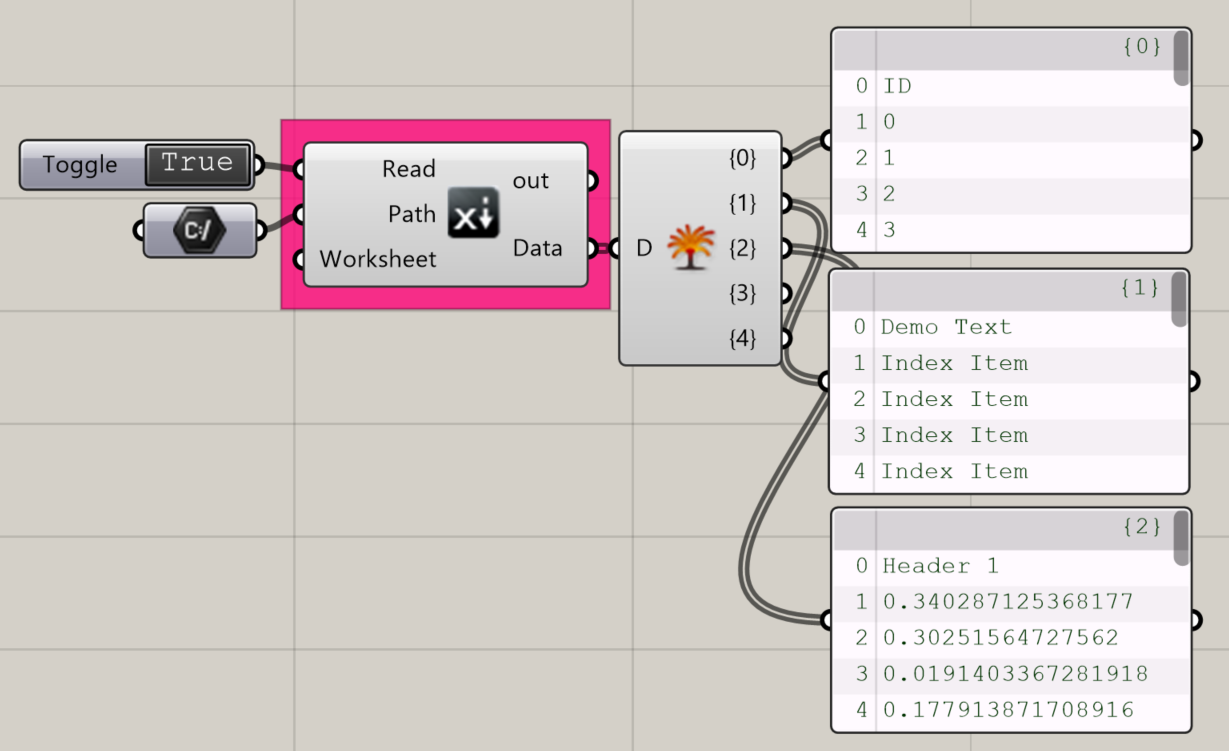Click the Excel read component icon
Screen dimensions: 1229x751
click(x=472, y=213)
